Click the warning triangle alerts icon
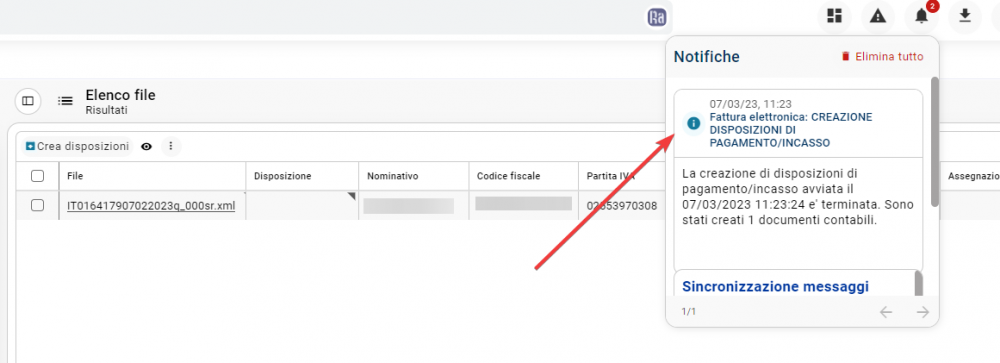1000x363 pixels. [x=878, y=17]
